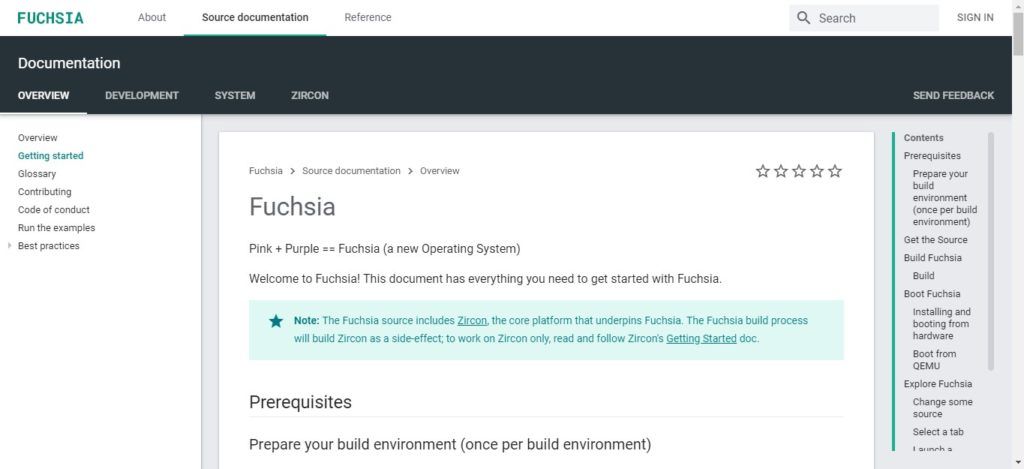This screenshot has height=469, width=1024.
Task: Focus the Search input field
Action: tap(864, 18)
